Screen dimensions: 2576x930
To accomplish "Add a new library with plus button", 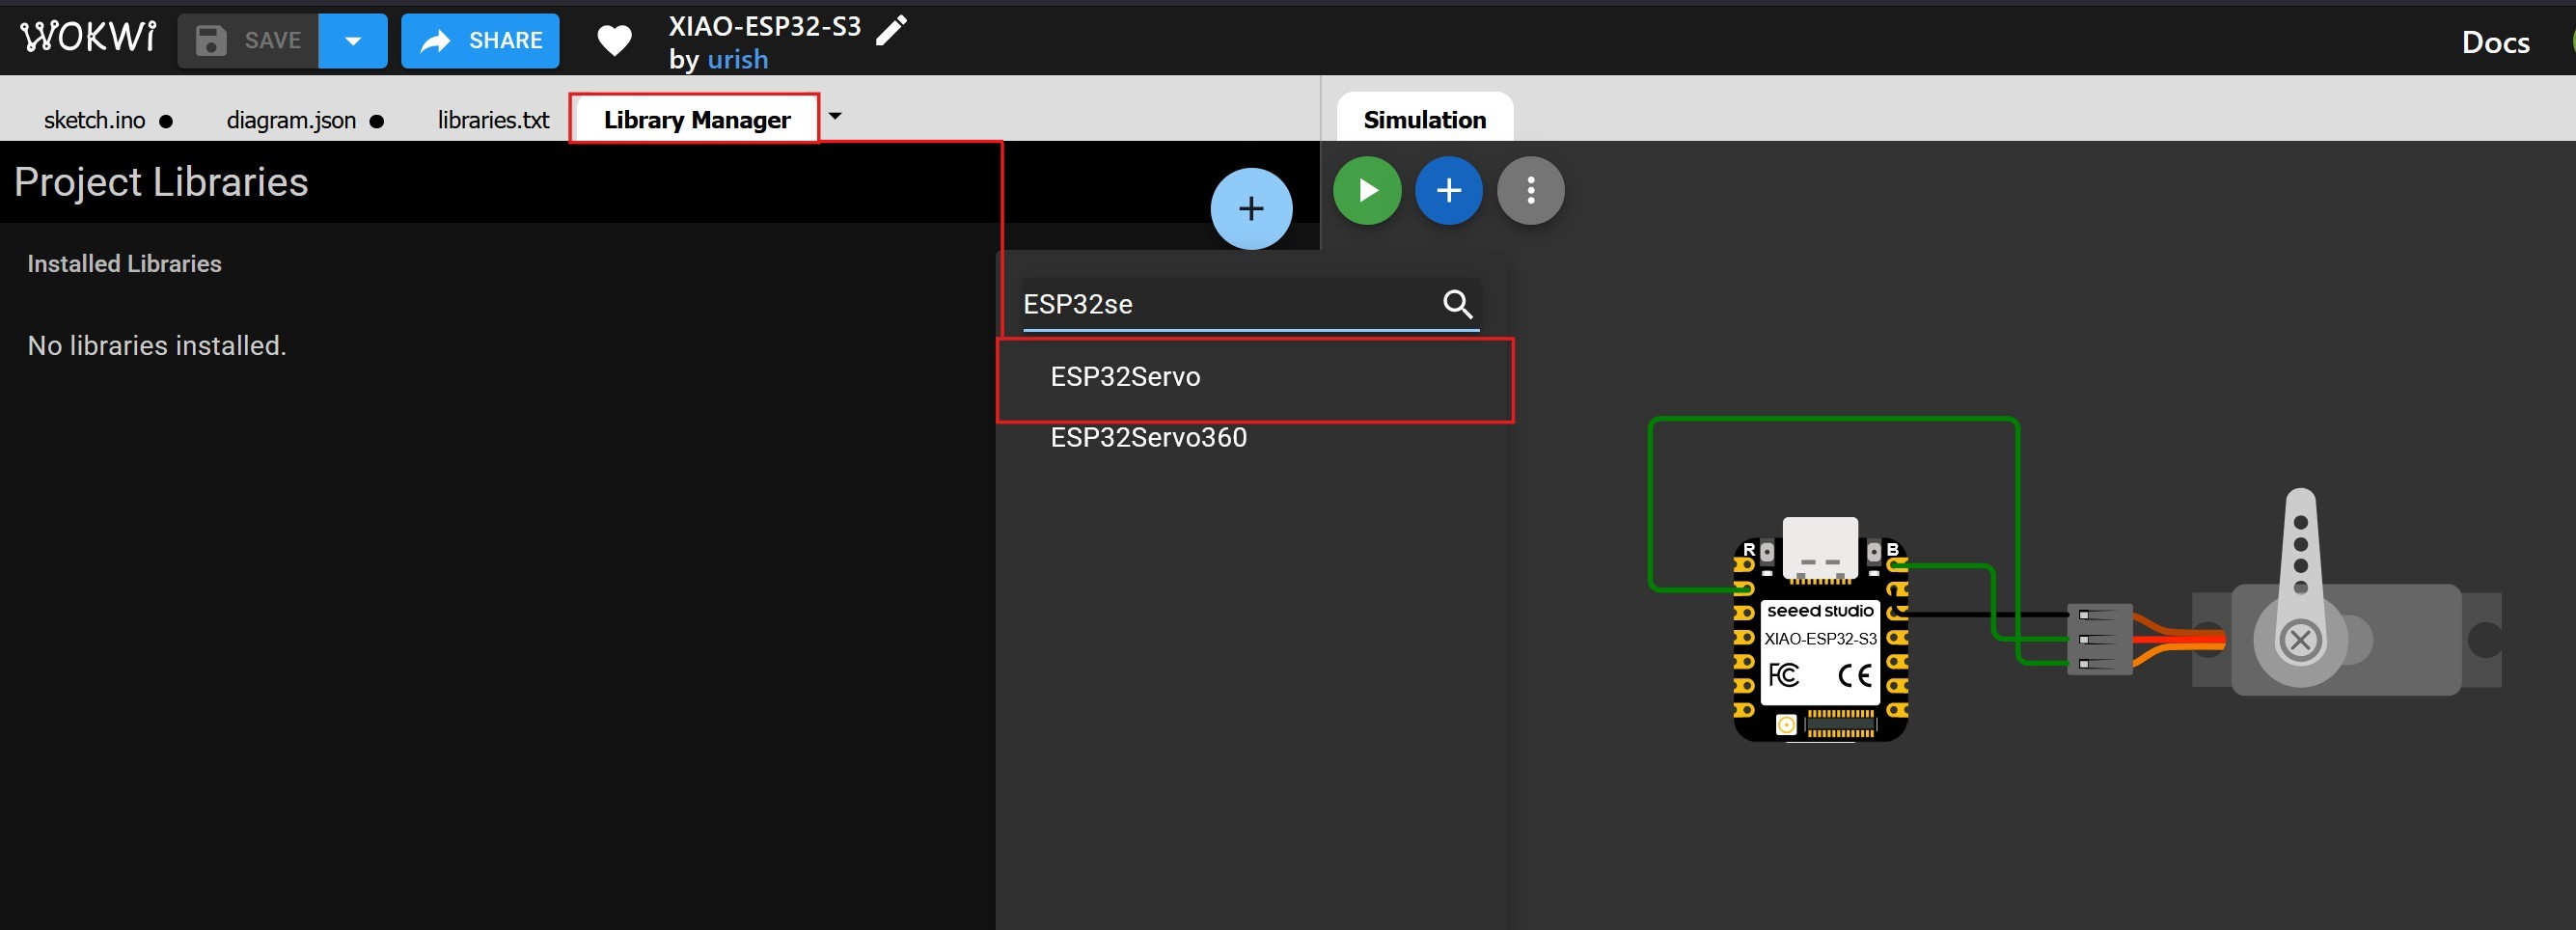I will [x=1251, y=209].
